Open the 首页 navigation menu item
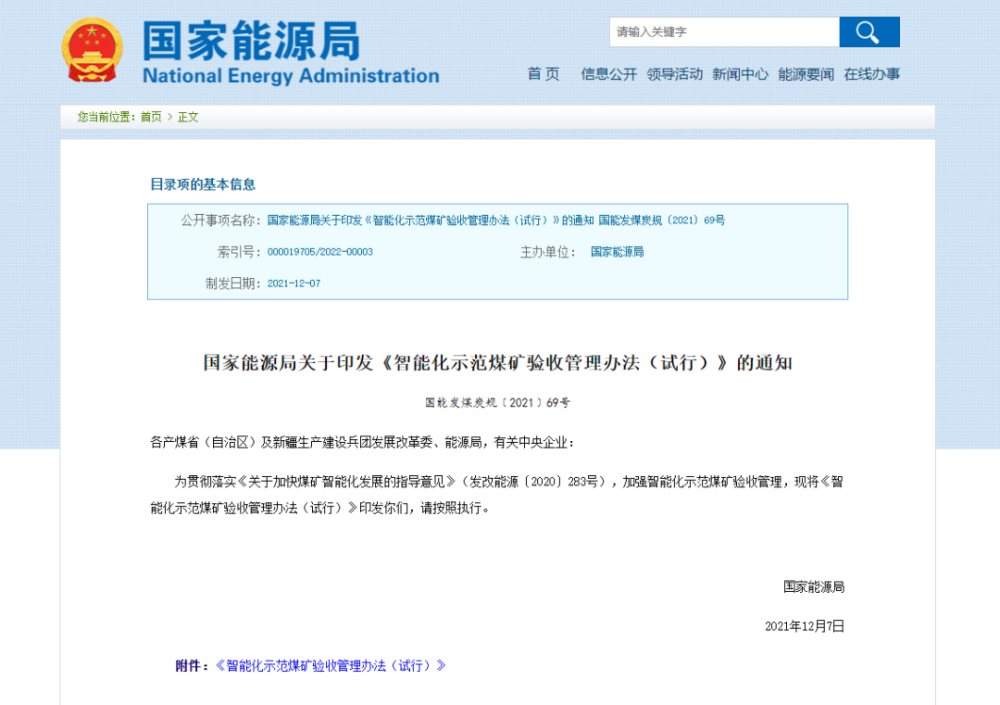This screenshot has width=1000, height=705. (x=543, y=74)
